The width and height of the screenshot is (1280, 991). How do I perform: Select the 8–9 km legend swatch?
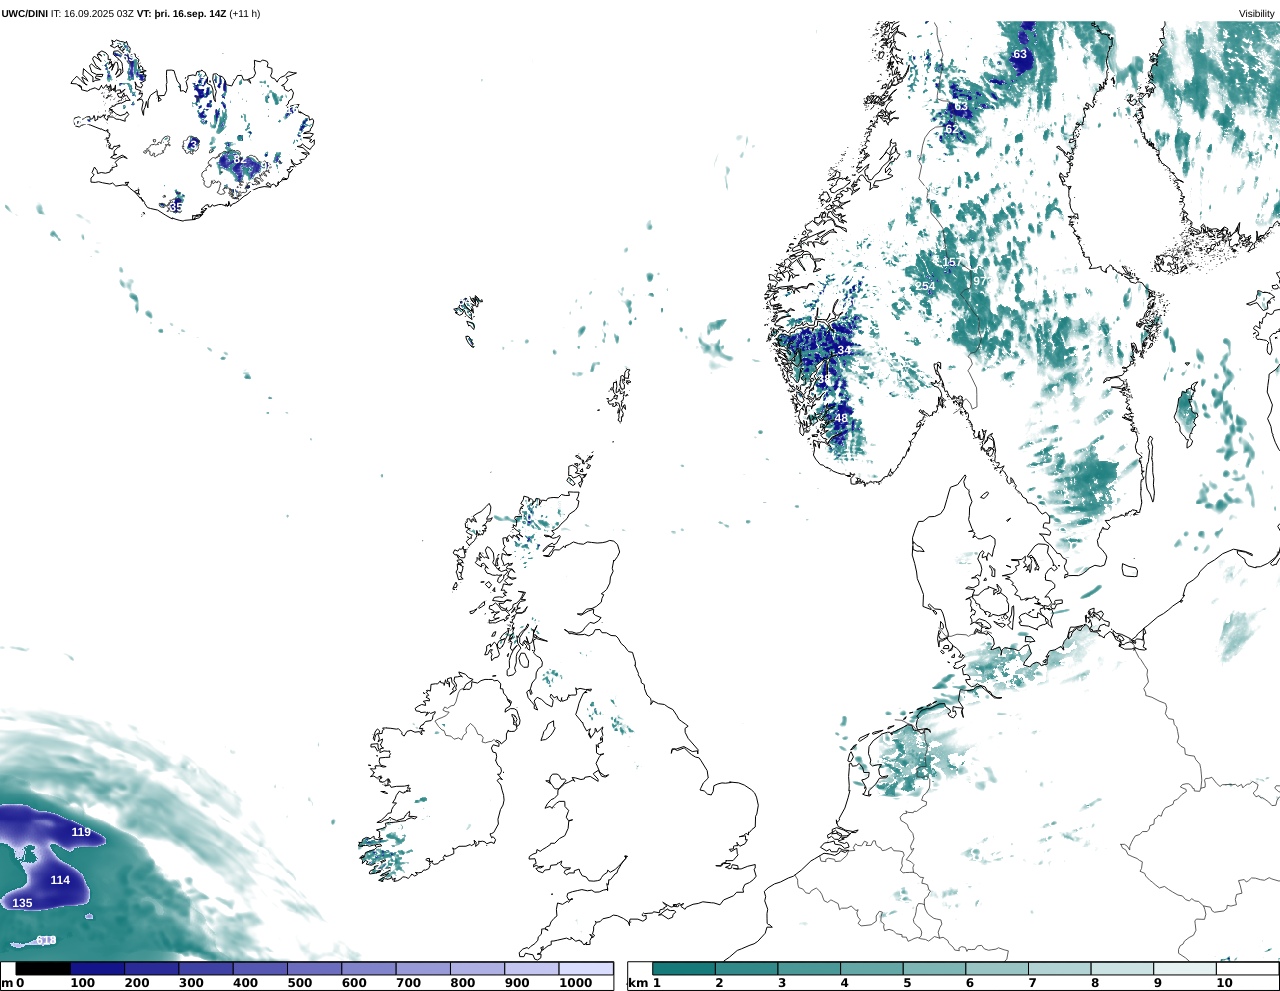click(1122, 968)
